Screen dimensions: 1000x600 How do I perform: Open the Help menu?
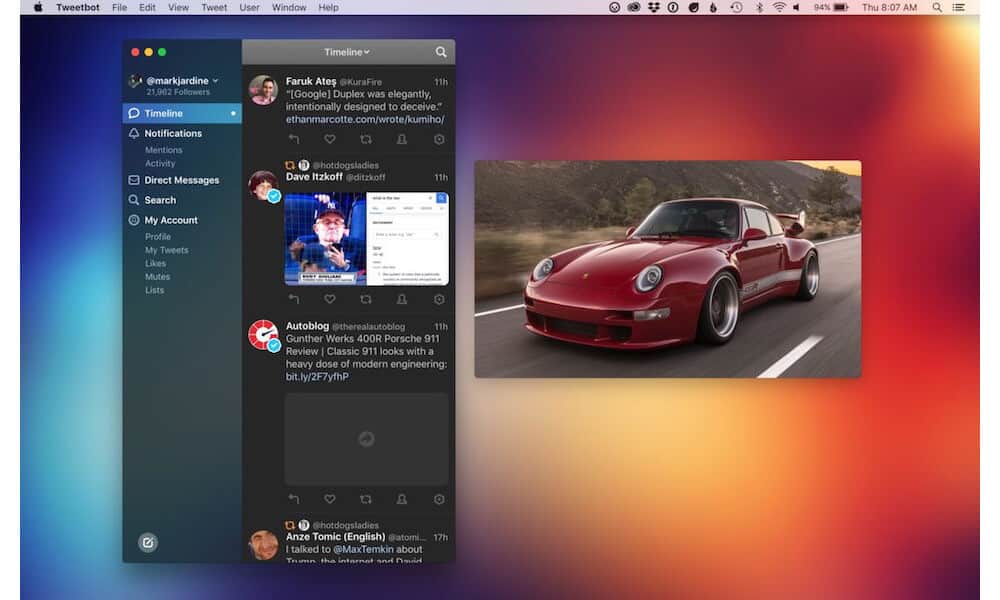tap(328, 8)
